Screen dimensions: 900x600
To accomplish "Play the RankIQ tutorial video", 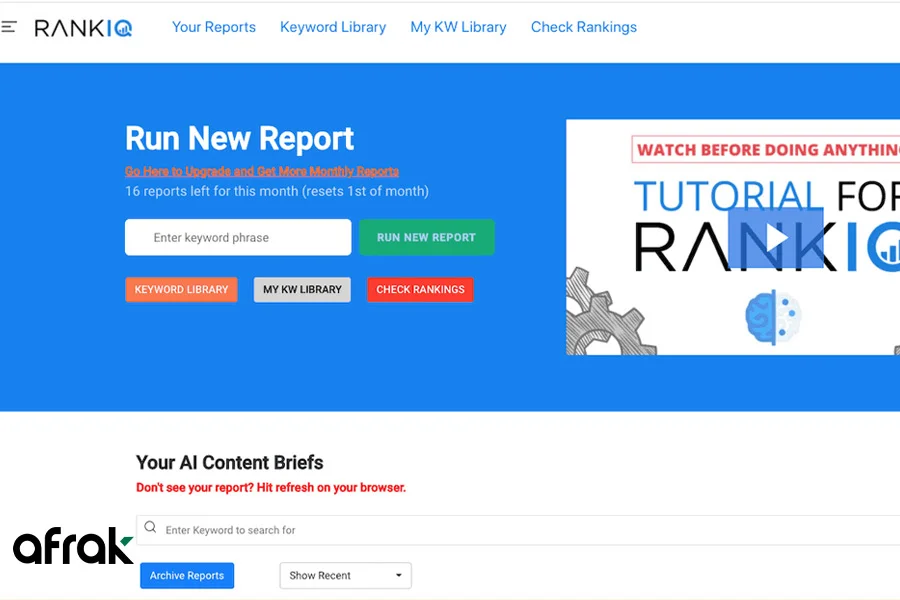I will pos(775,238).
